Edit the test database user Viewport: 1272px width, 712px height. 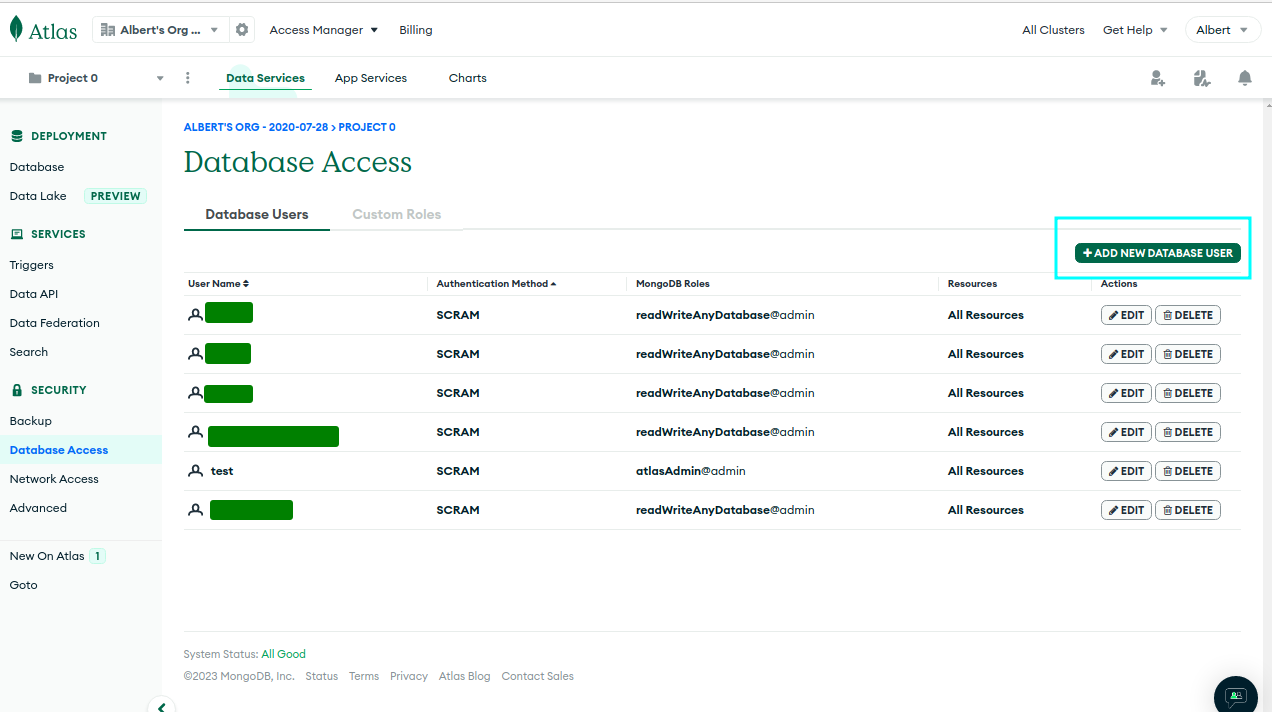(x=1126, y=471)
